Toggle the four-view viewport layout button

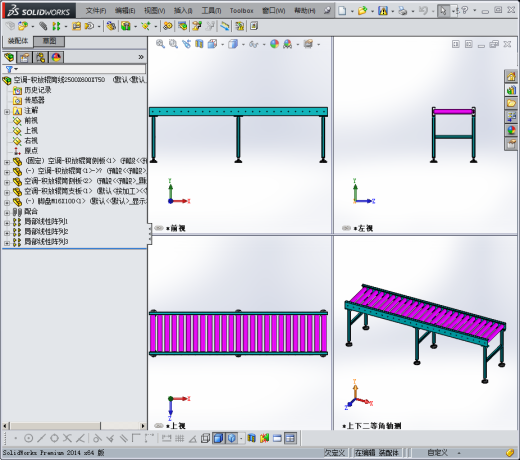[290, 438]
